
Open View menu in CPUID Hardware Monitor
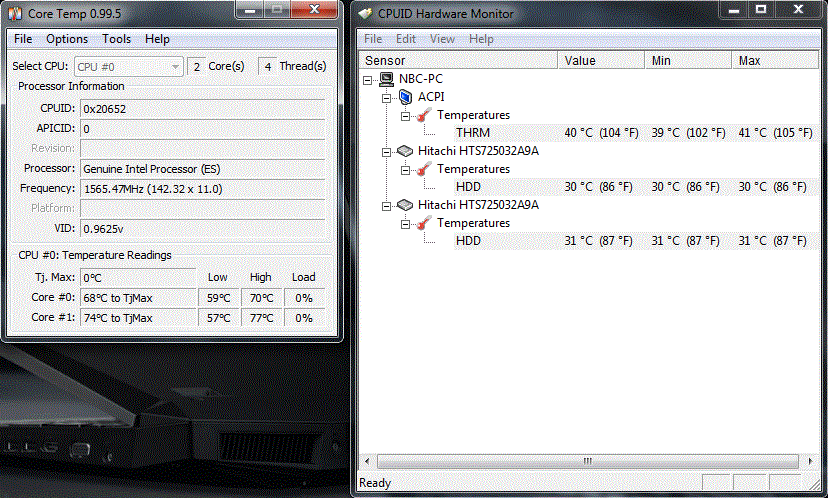[x=442, y=39]
